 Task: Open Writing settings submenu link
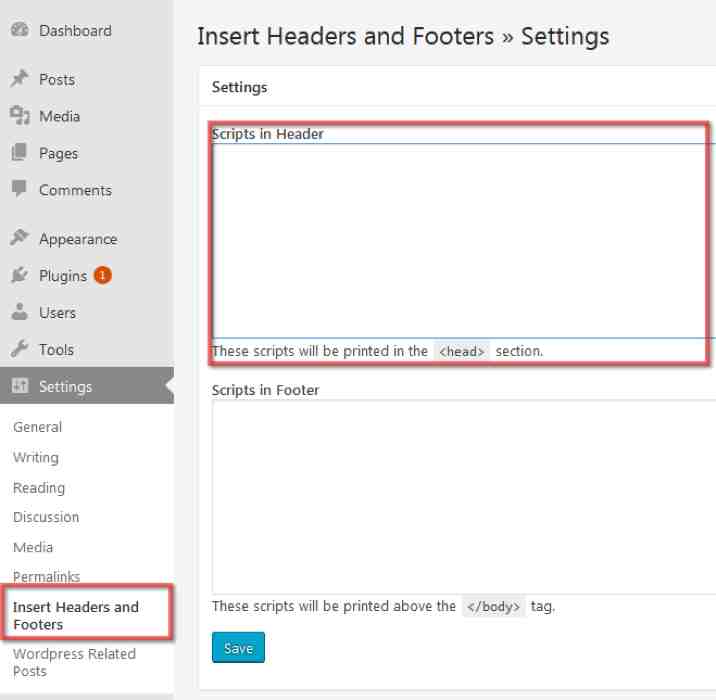tap(36, 457)
